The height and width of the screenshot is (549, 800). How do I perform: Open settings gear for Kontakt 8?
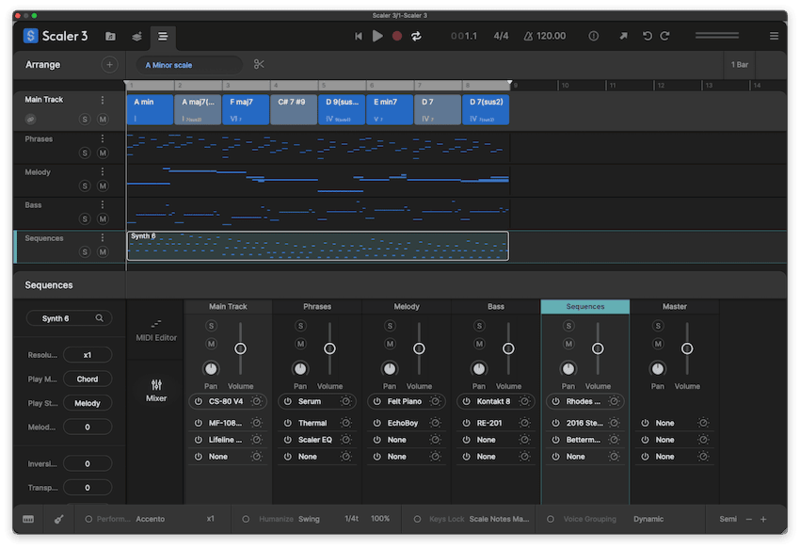[524, 402]
